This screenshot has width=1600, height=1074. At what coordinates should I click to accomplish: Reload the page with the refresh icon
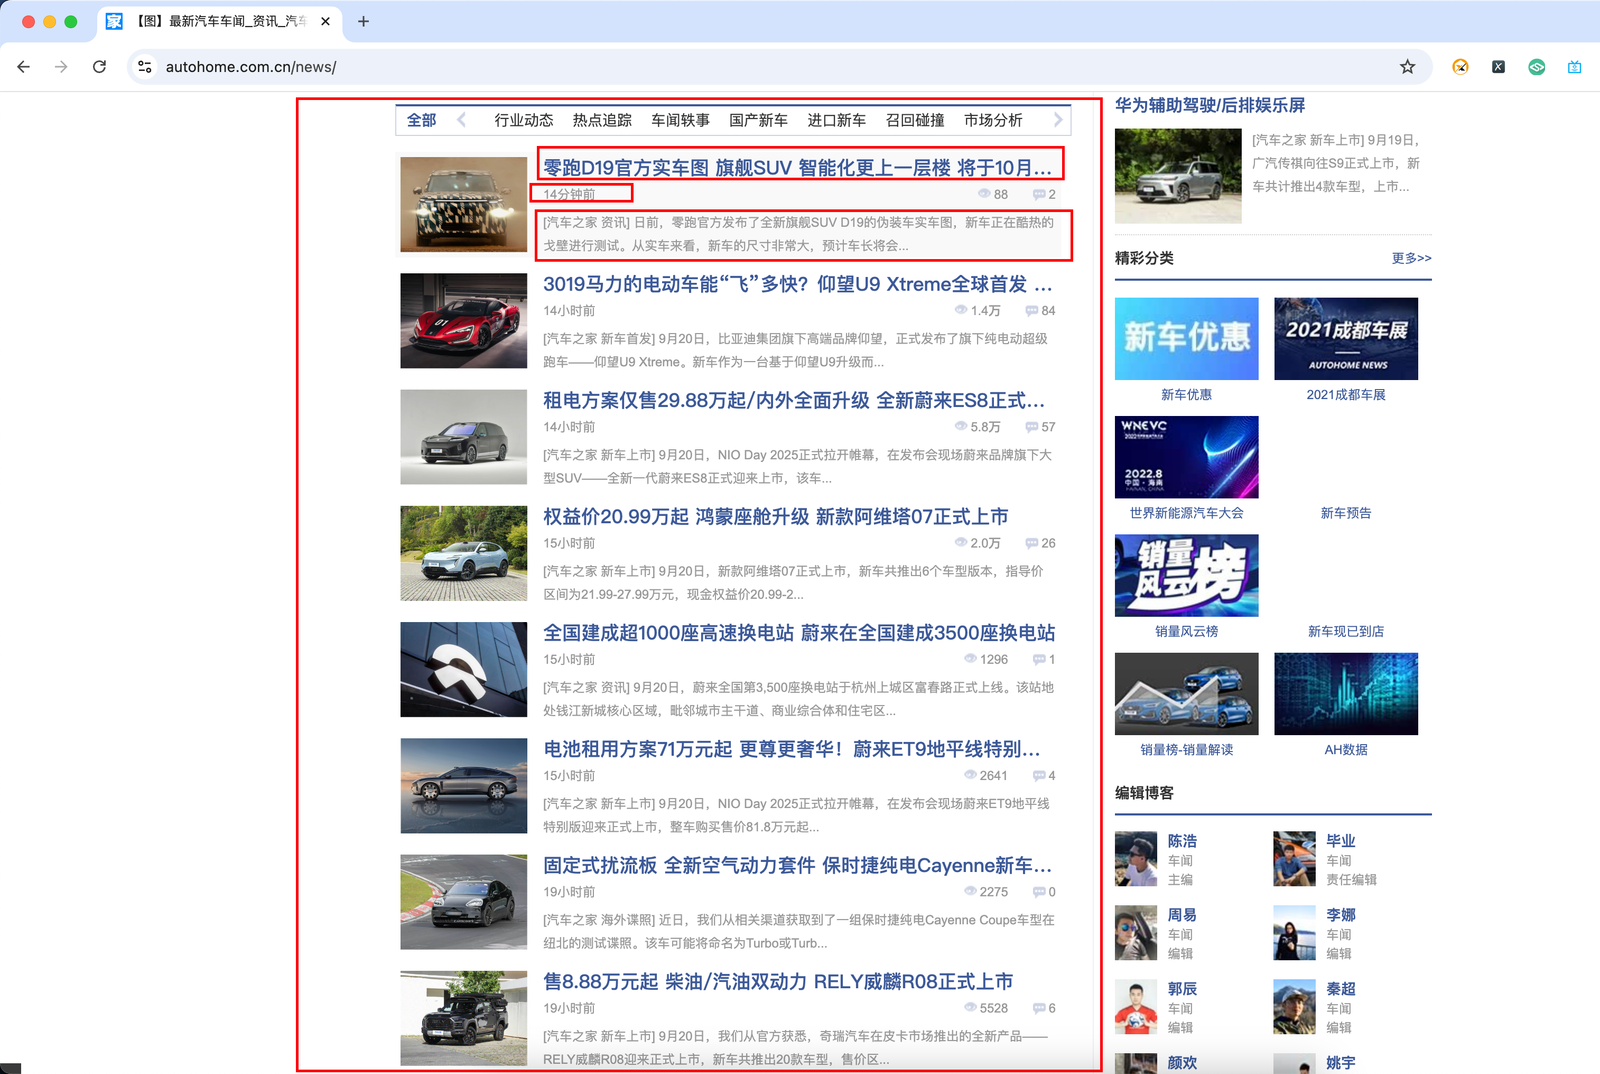99,67
